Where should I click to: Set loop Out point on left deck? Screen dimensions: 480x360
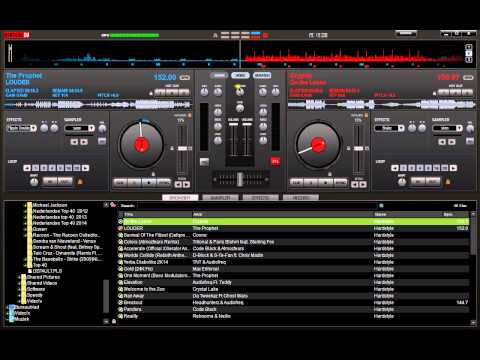[65, 181]
